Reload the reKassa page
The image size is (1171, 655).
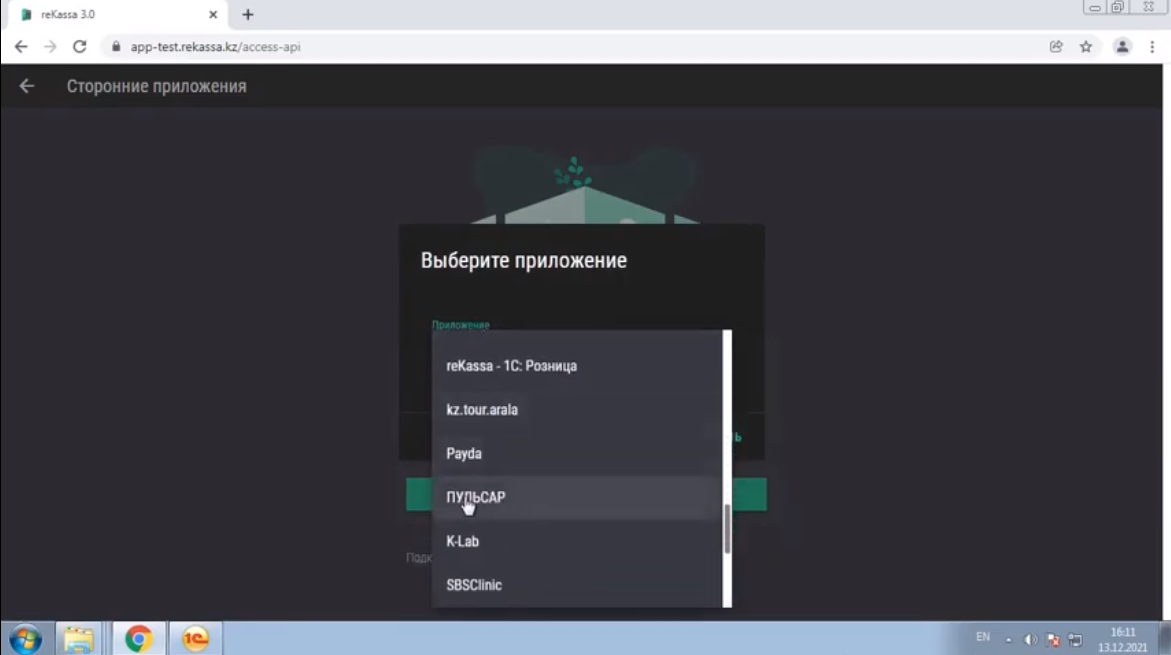[79, 46]
